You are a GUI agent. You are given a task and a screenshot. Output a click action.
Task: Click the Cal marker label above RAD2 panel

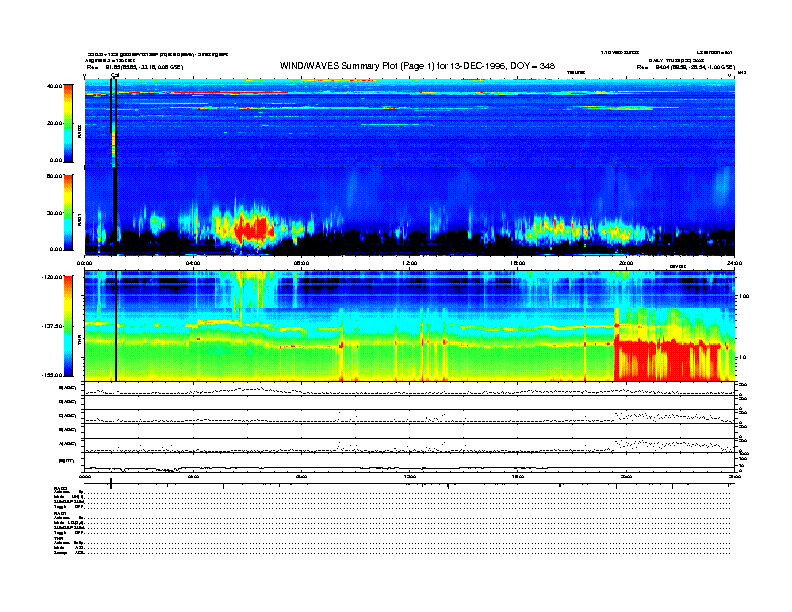[115, 75]
